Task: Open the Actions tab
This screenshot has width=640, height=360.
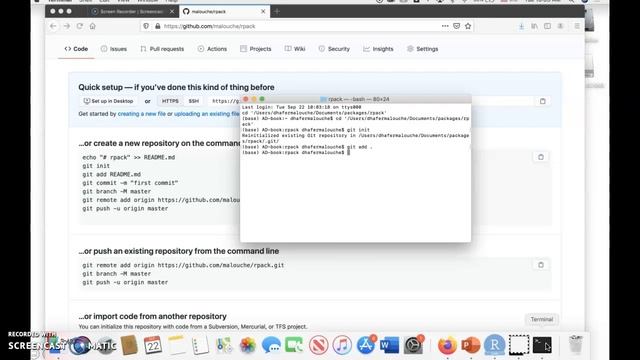Action: pos(212,49)
